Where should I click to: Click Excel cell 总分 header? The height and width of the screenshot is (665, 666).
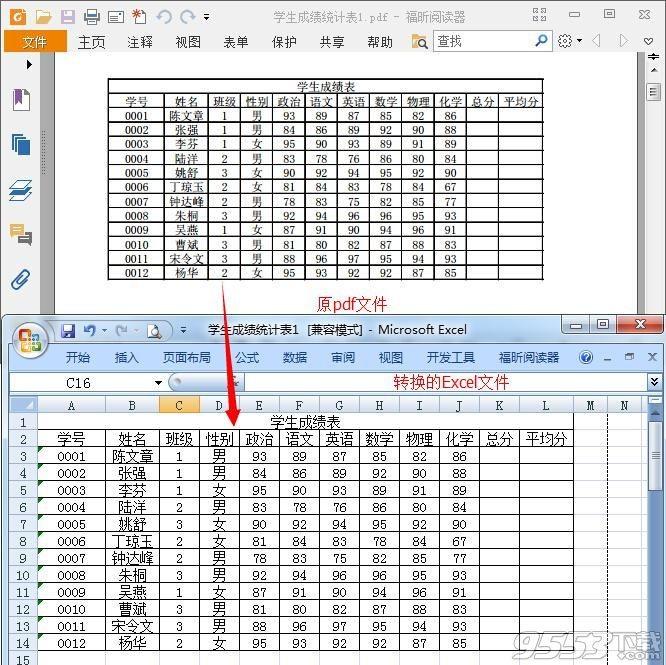[500, 439]
